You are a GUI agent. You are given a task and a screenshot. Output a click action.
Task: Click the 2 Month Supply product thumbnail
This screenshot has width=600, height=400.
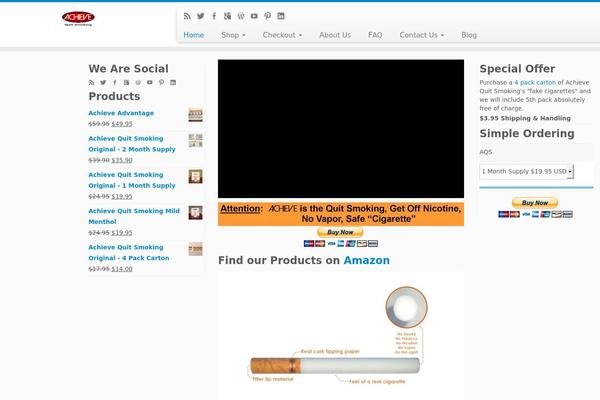point(196,140)
